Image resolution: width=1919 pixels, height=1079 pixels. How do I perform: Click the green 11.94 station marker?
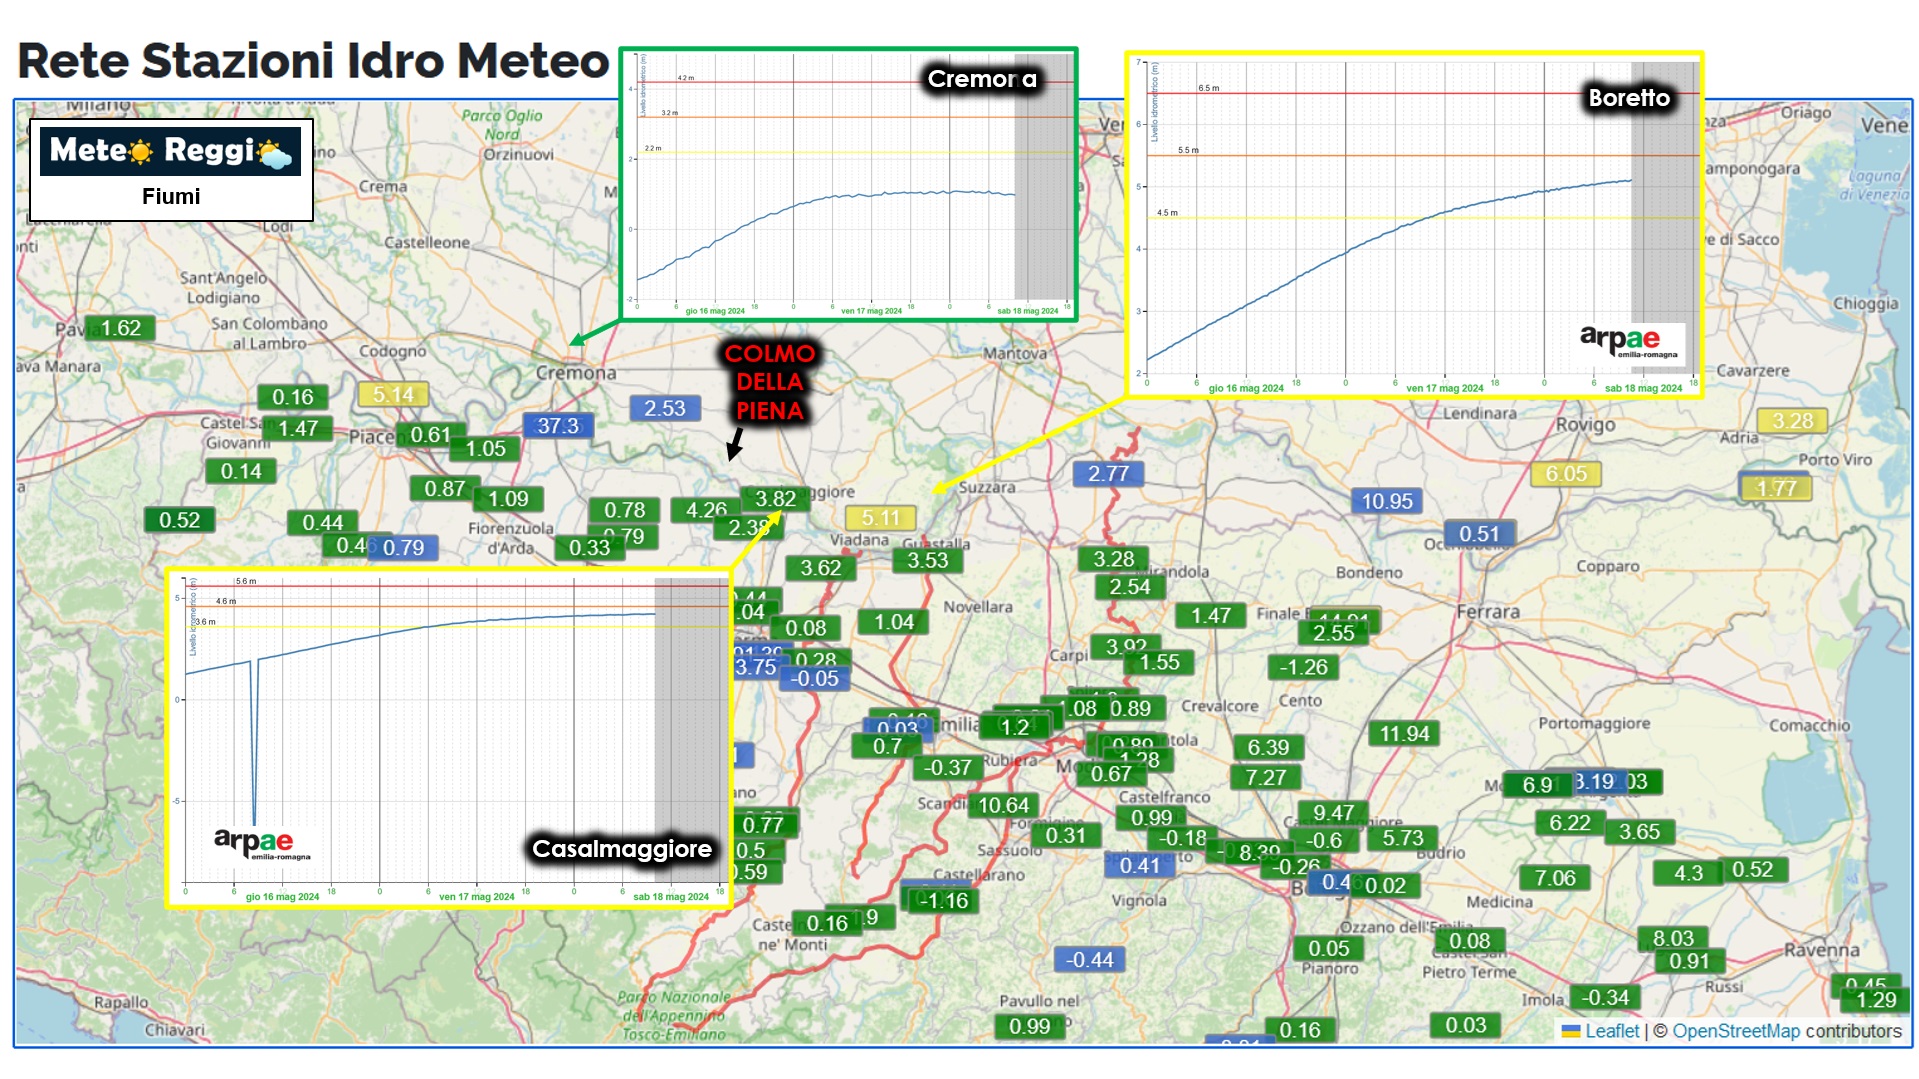(1404, 734)
